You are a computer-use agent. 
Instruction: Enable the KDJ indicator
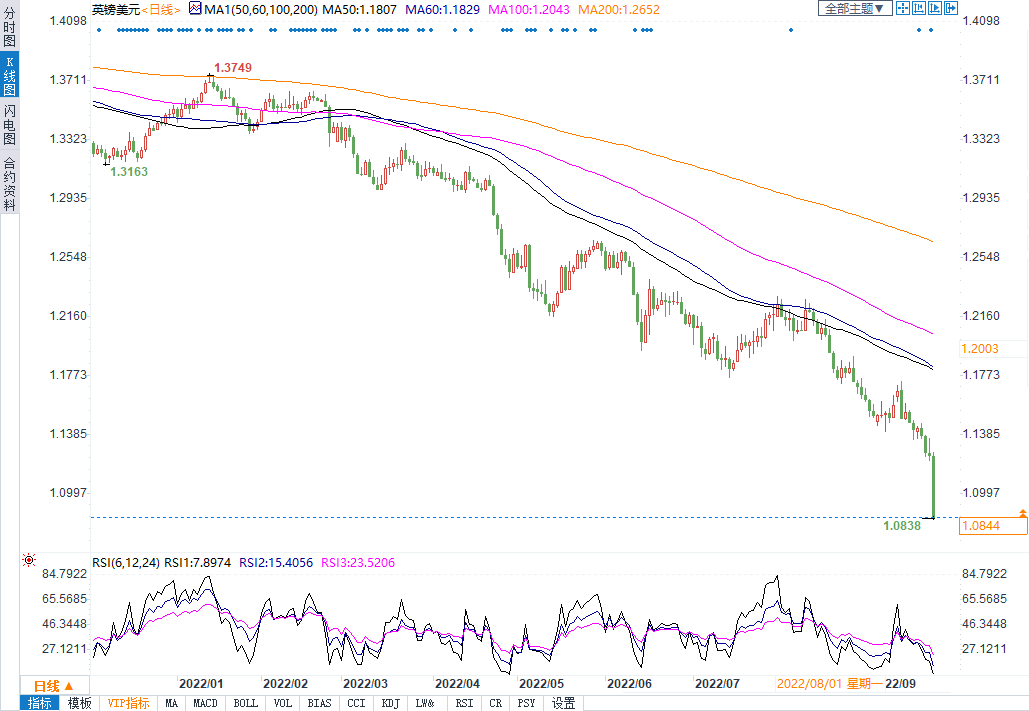(x=390, y=703)
